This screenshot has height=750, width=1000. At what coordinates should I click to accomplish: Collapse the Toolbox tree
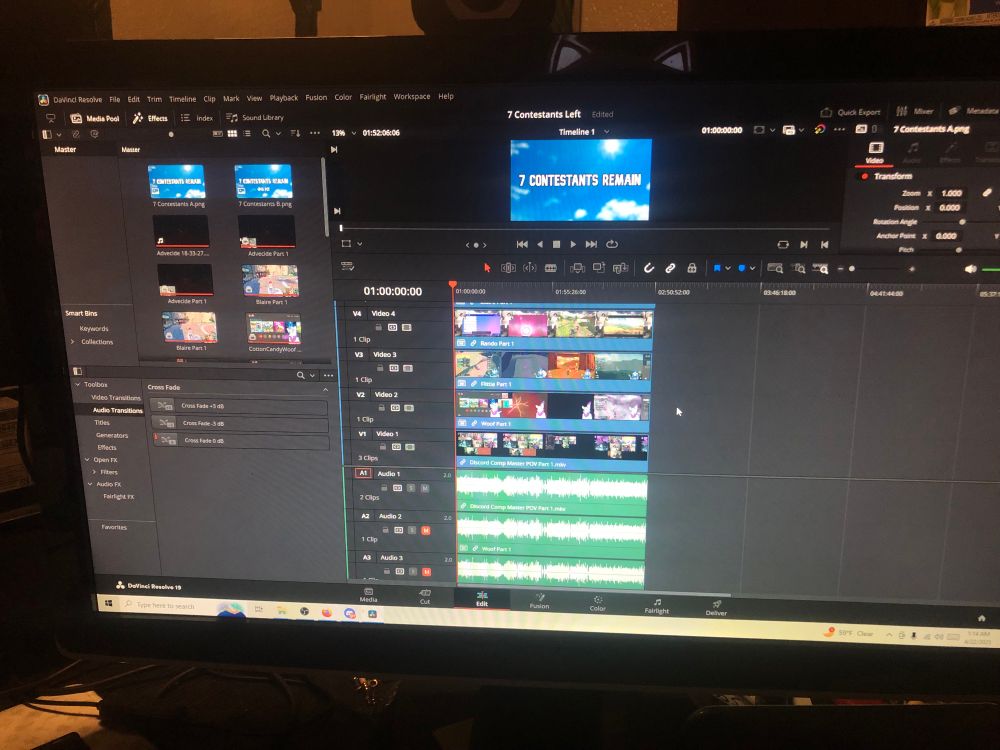click(x=78, y=385)
